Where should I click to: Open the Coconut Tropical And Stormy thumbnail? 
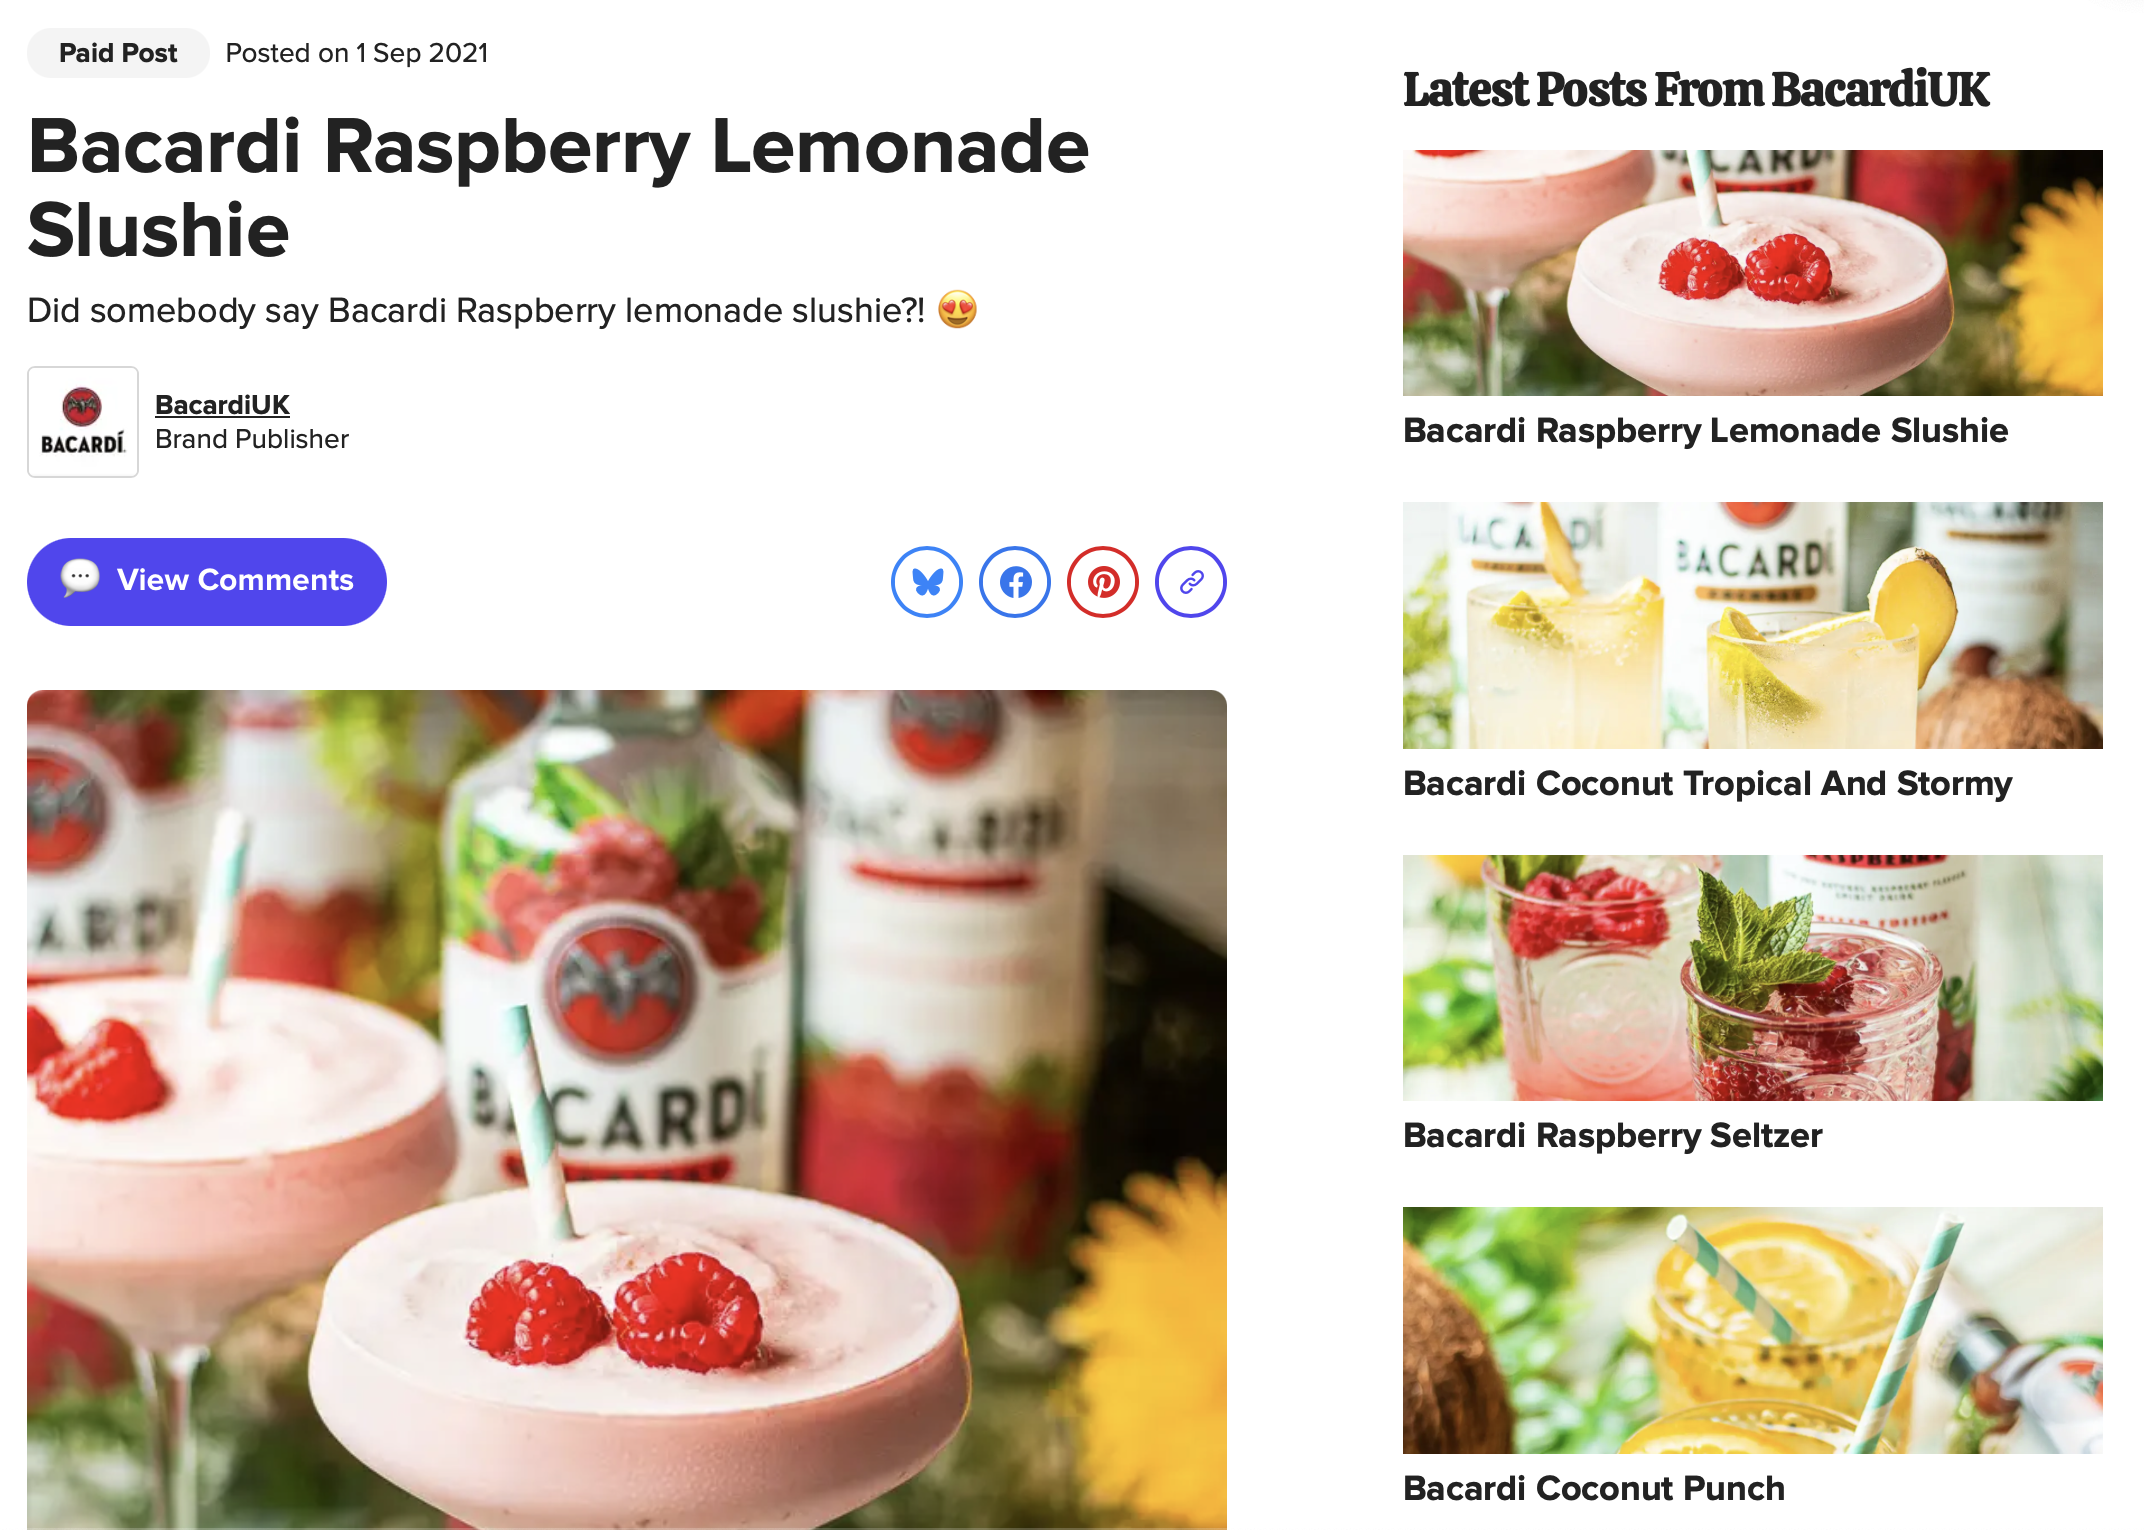pyautogui.click(x=1752, y=625)
